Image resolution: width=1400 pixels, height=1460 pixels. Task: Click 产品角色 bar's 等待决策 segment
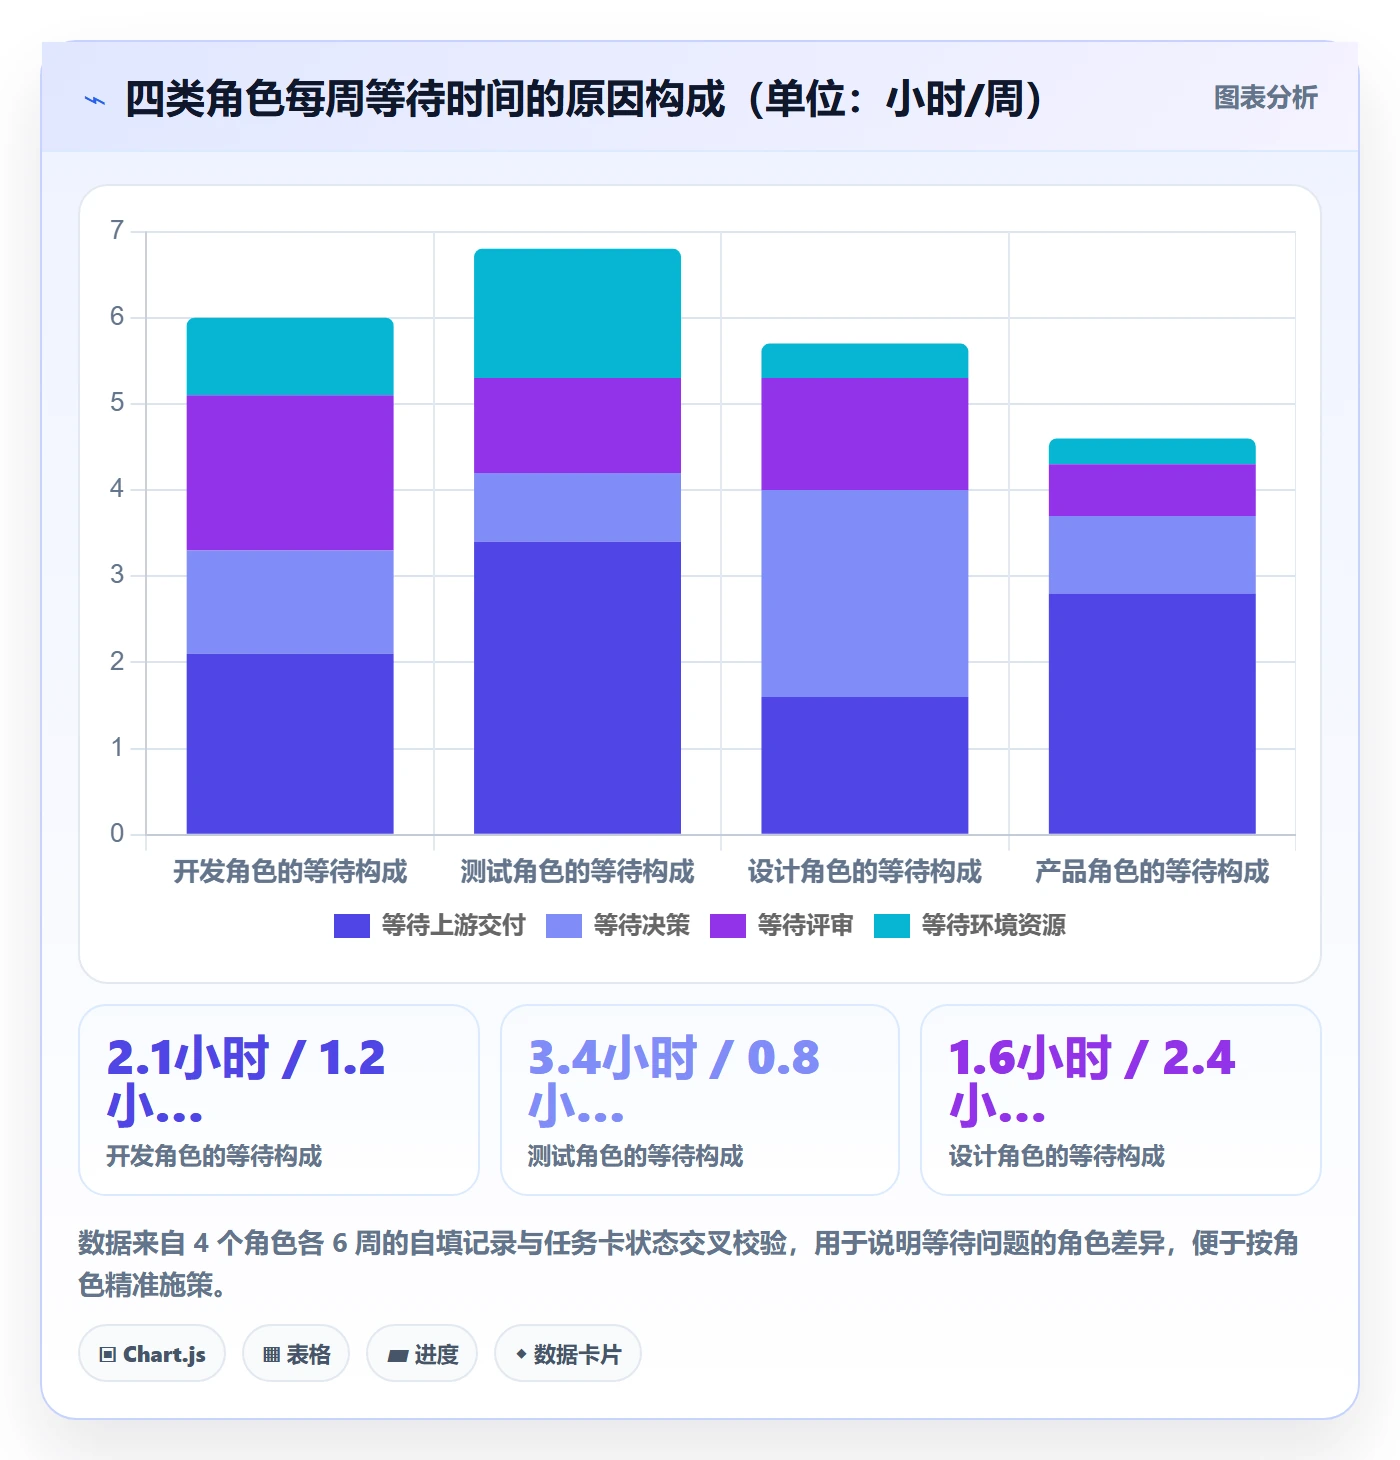[x=1152, y=555]
